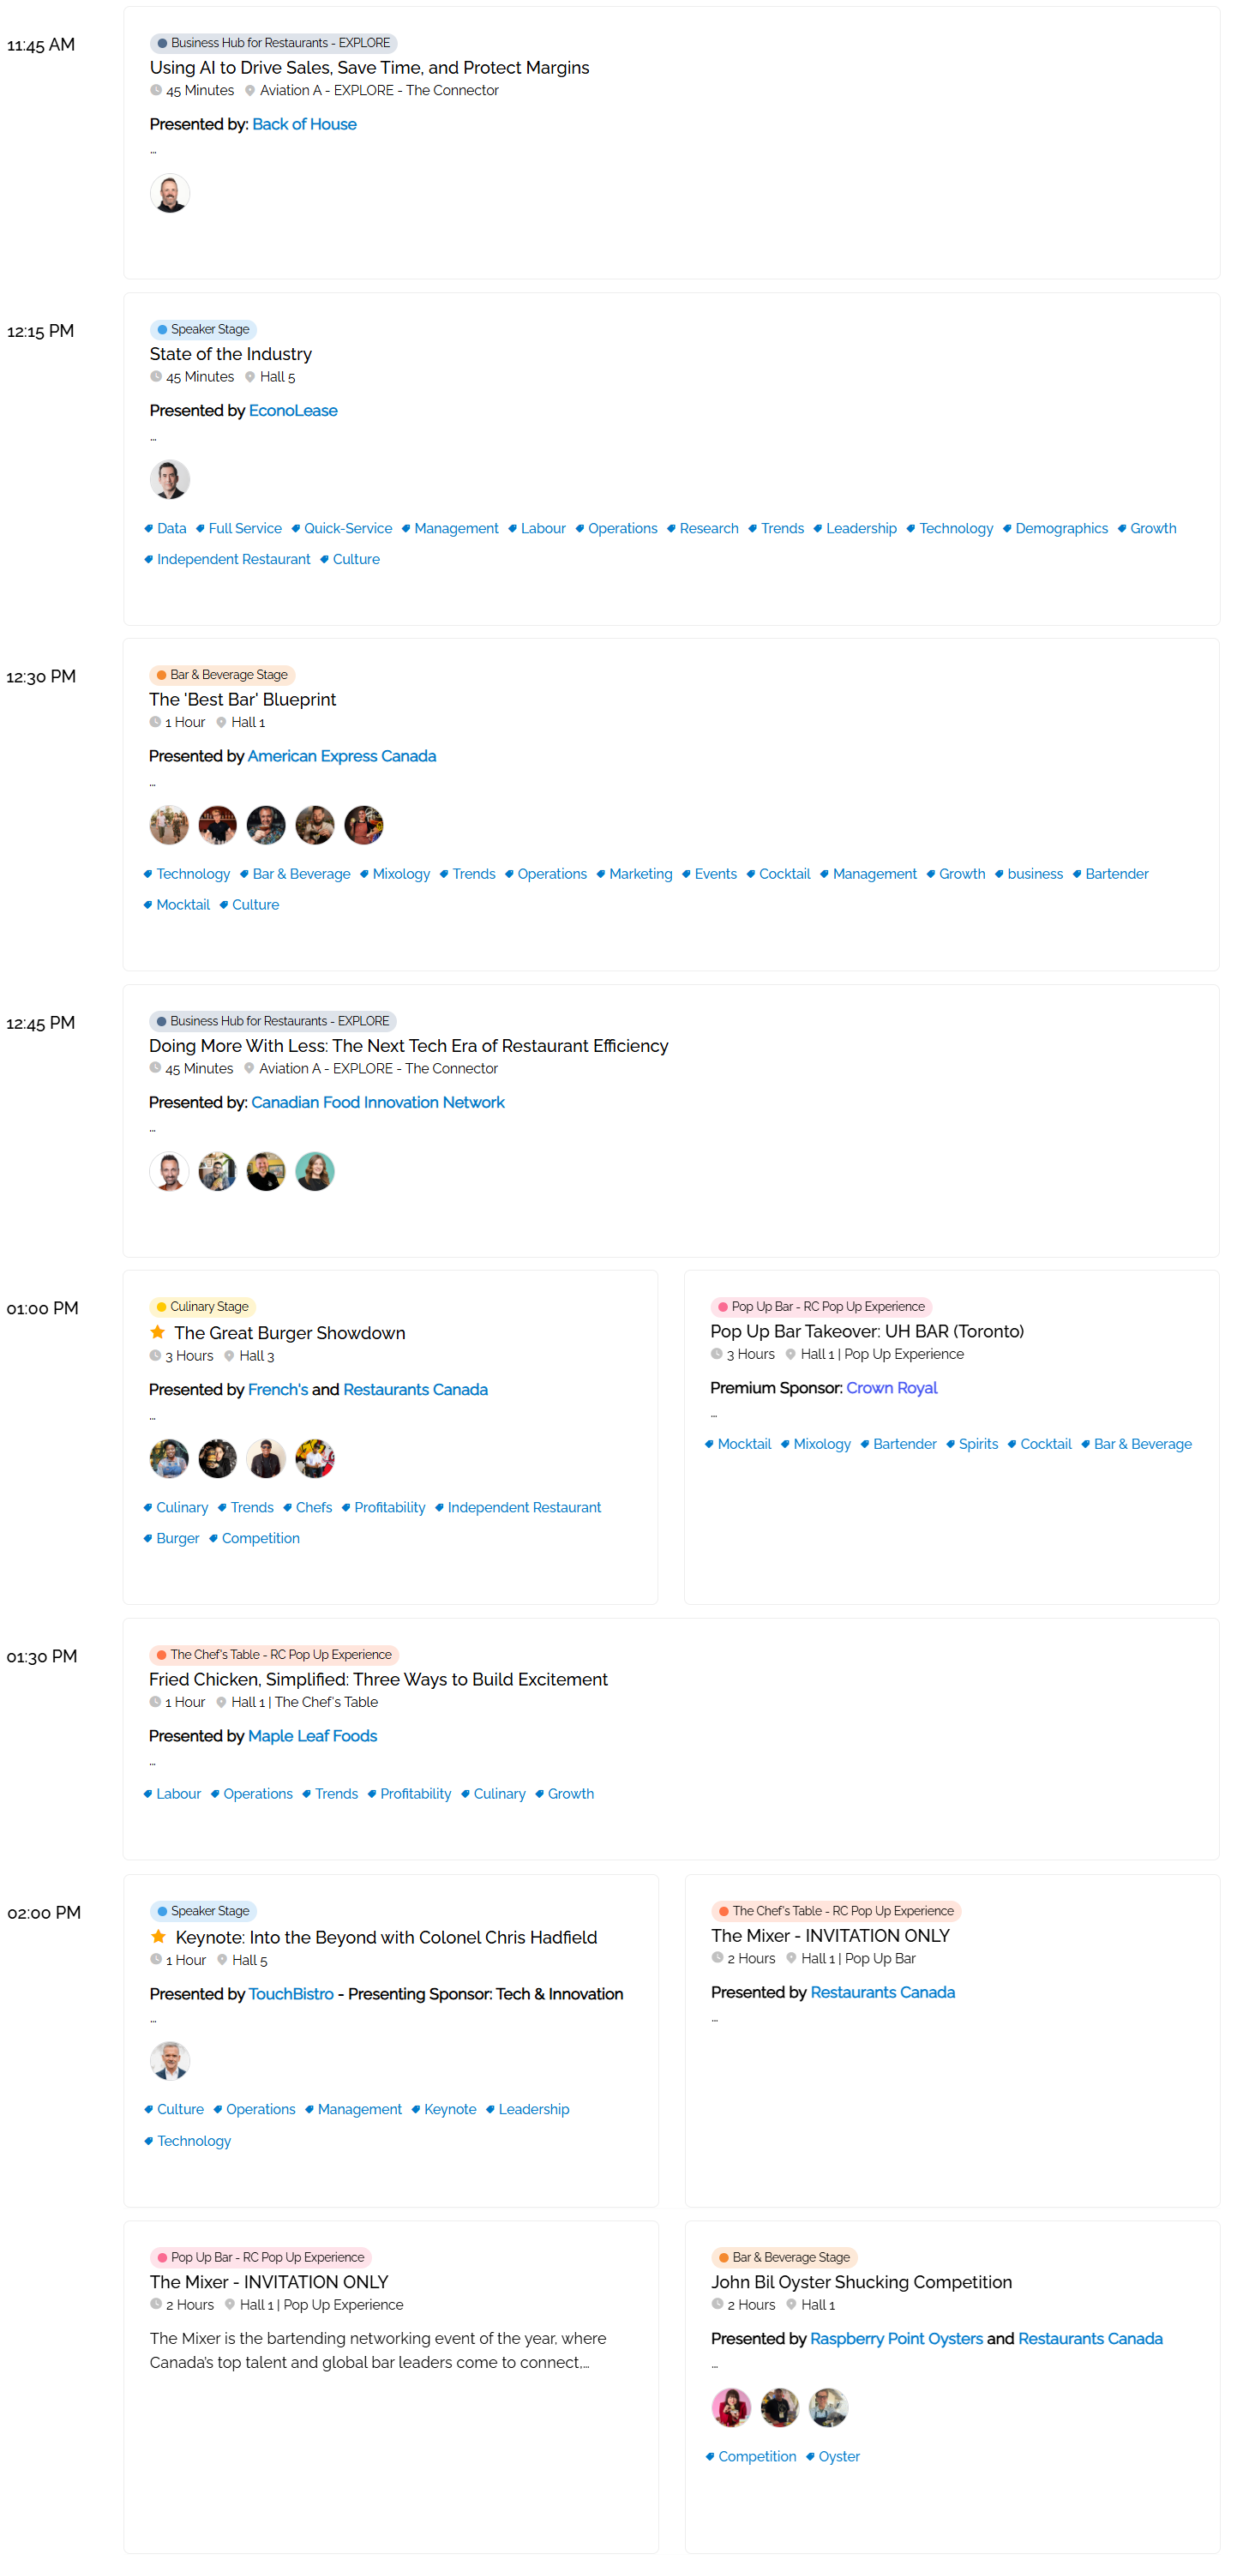Click the star icon next to the Keynote title

point(158,1936)
